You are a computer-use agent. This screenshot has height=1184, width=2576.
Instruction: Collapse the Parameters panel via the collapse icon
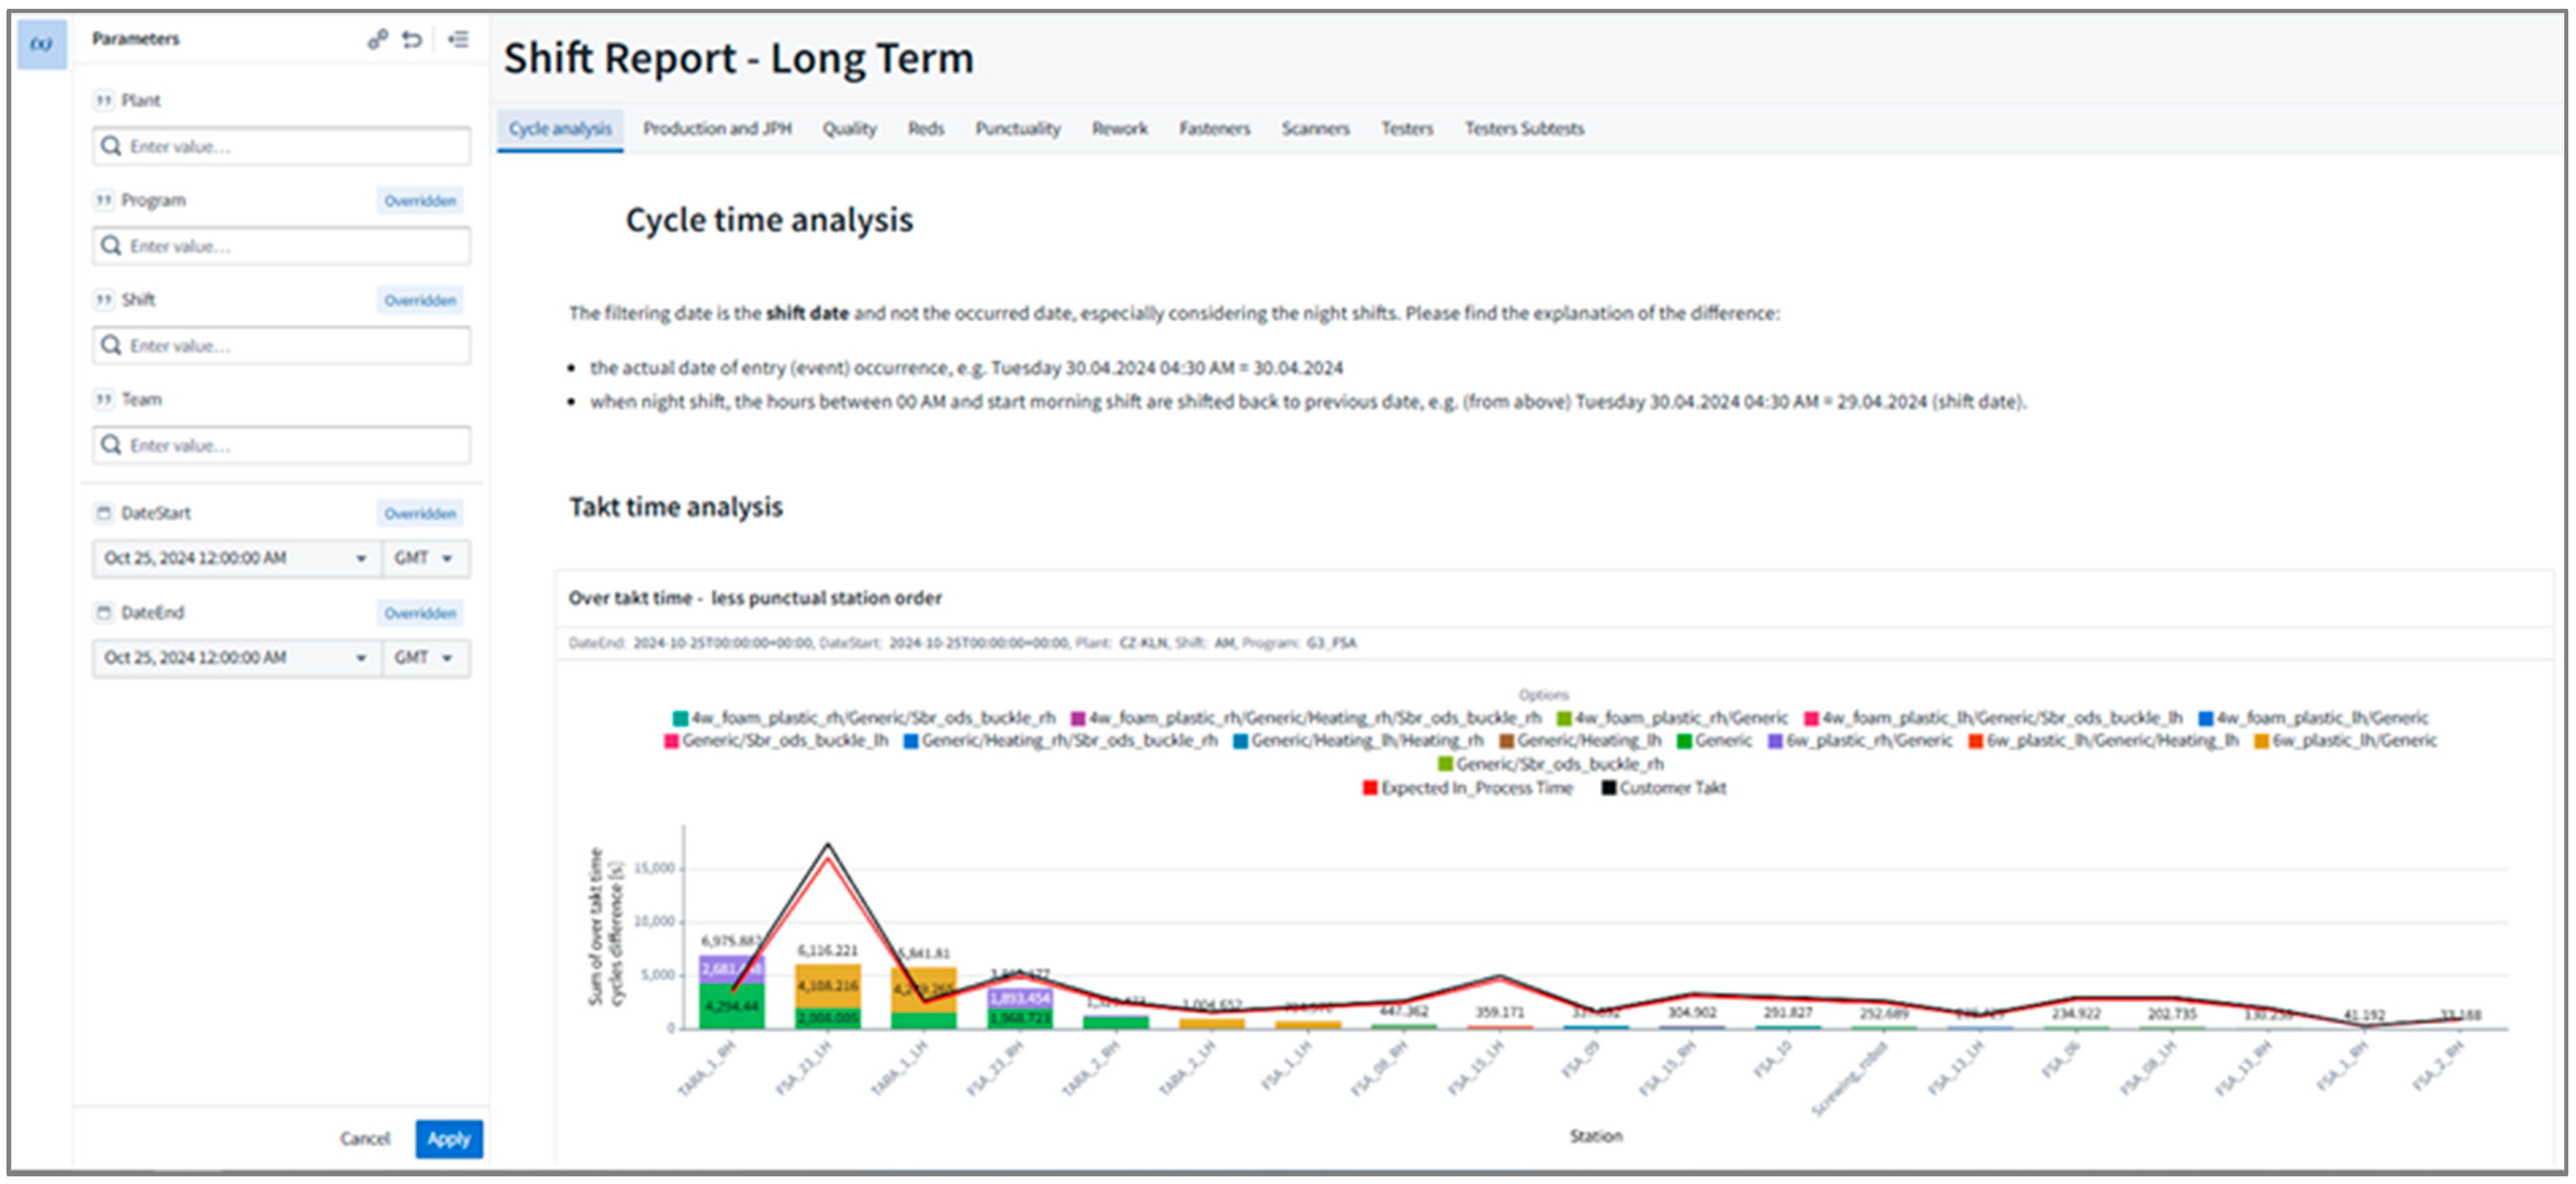click(458, 39)
